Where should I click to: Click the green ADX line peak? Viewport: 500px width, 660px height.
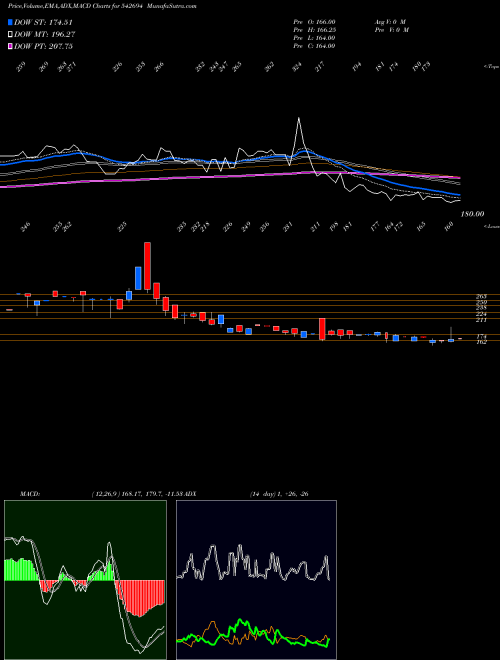(x=241, y=620)
